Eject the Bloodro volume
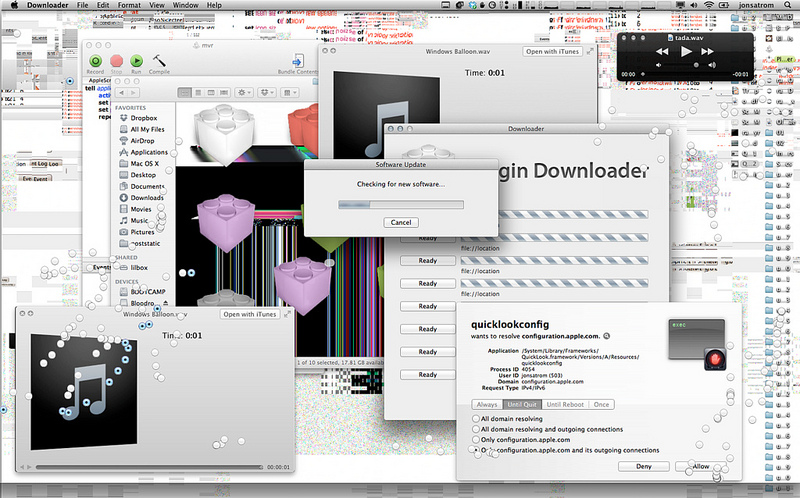This screenshot has height=498, width=800. click(x=166, y=303)
